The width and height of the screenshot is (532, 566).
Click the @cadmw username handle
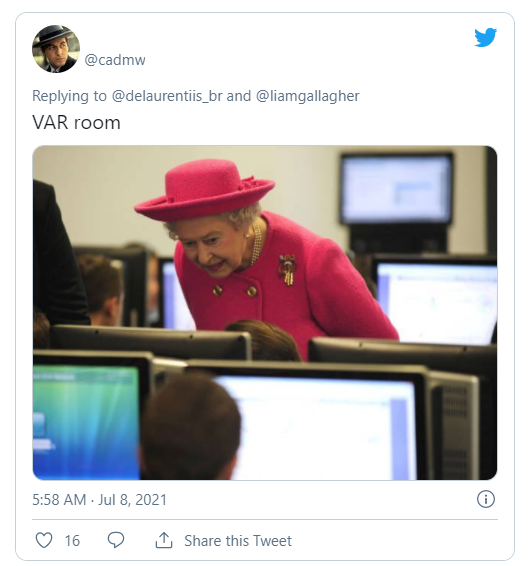coord(115,60)
